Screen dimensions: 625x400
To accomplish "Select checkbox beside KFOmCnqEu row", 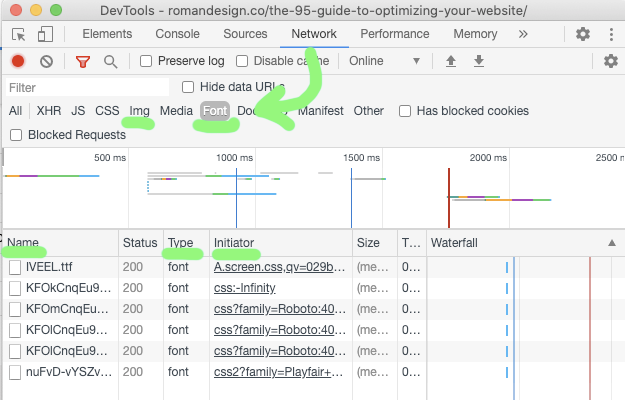I will tap(15, 309).
